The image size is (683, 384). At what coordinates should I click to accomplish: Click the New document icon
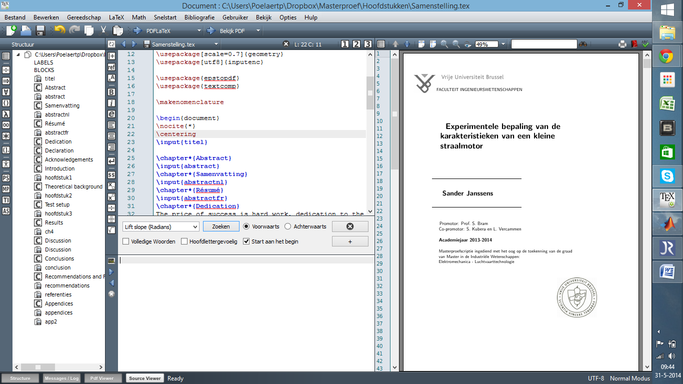[x=11, y=30]
